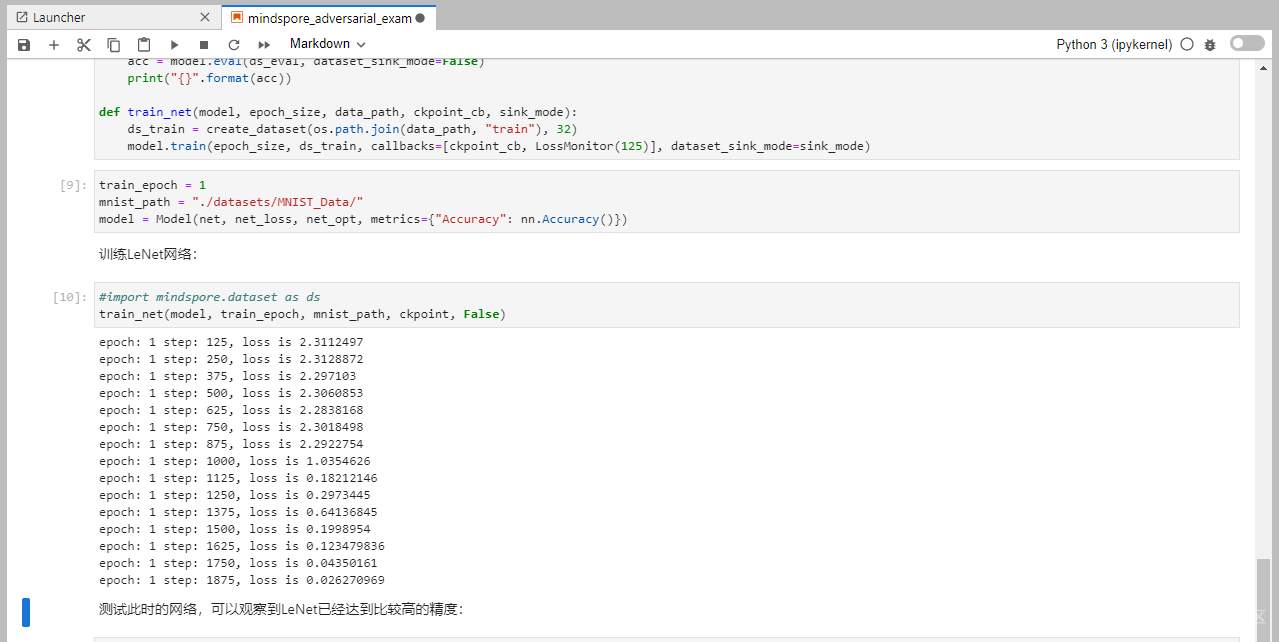Close the Launcher tab

[205, 18]
